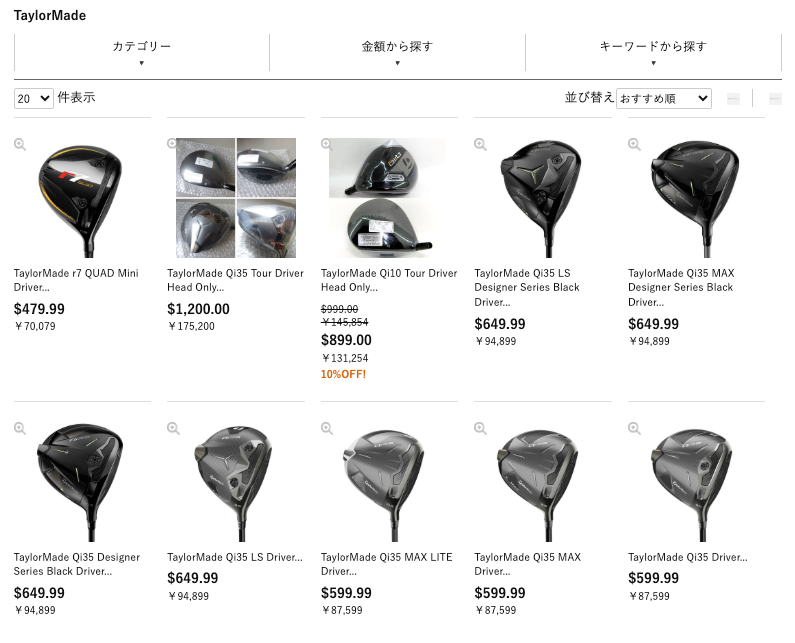
Task: Open the 20 items-per-page dropdown
Action: [x=33, y=98]
